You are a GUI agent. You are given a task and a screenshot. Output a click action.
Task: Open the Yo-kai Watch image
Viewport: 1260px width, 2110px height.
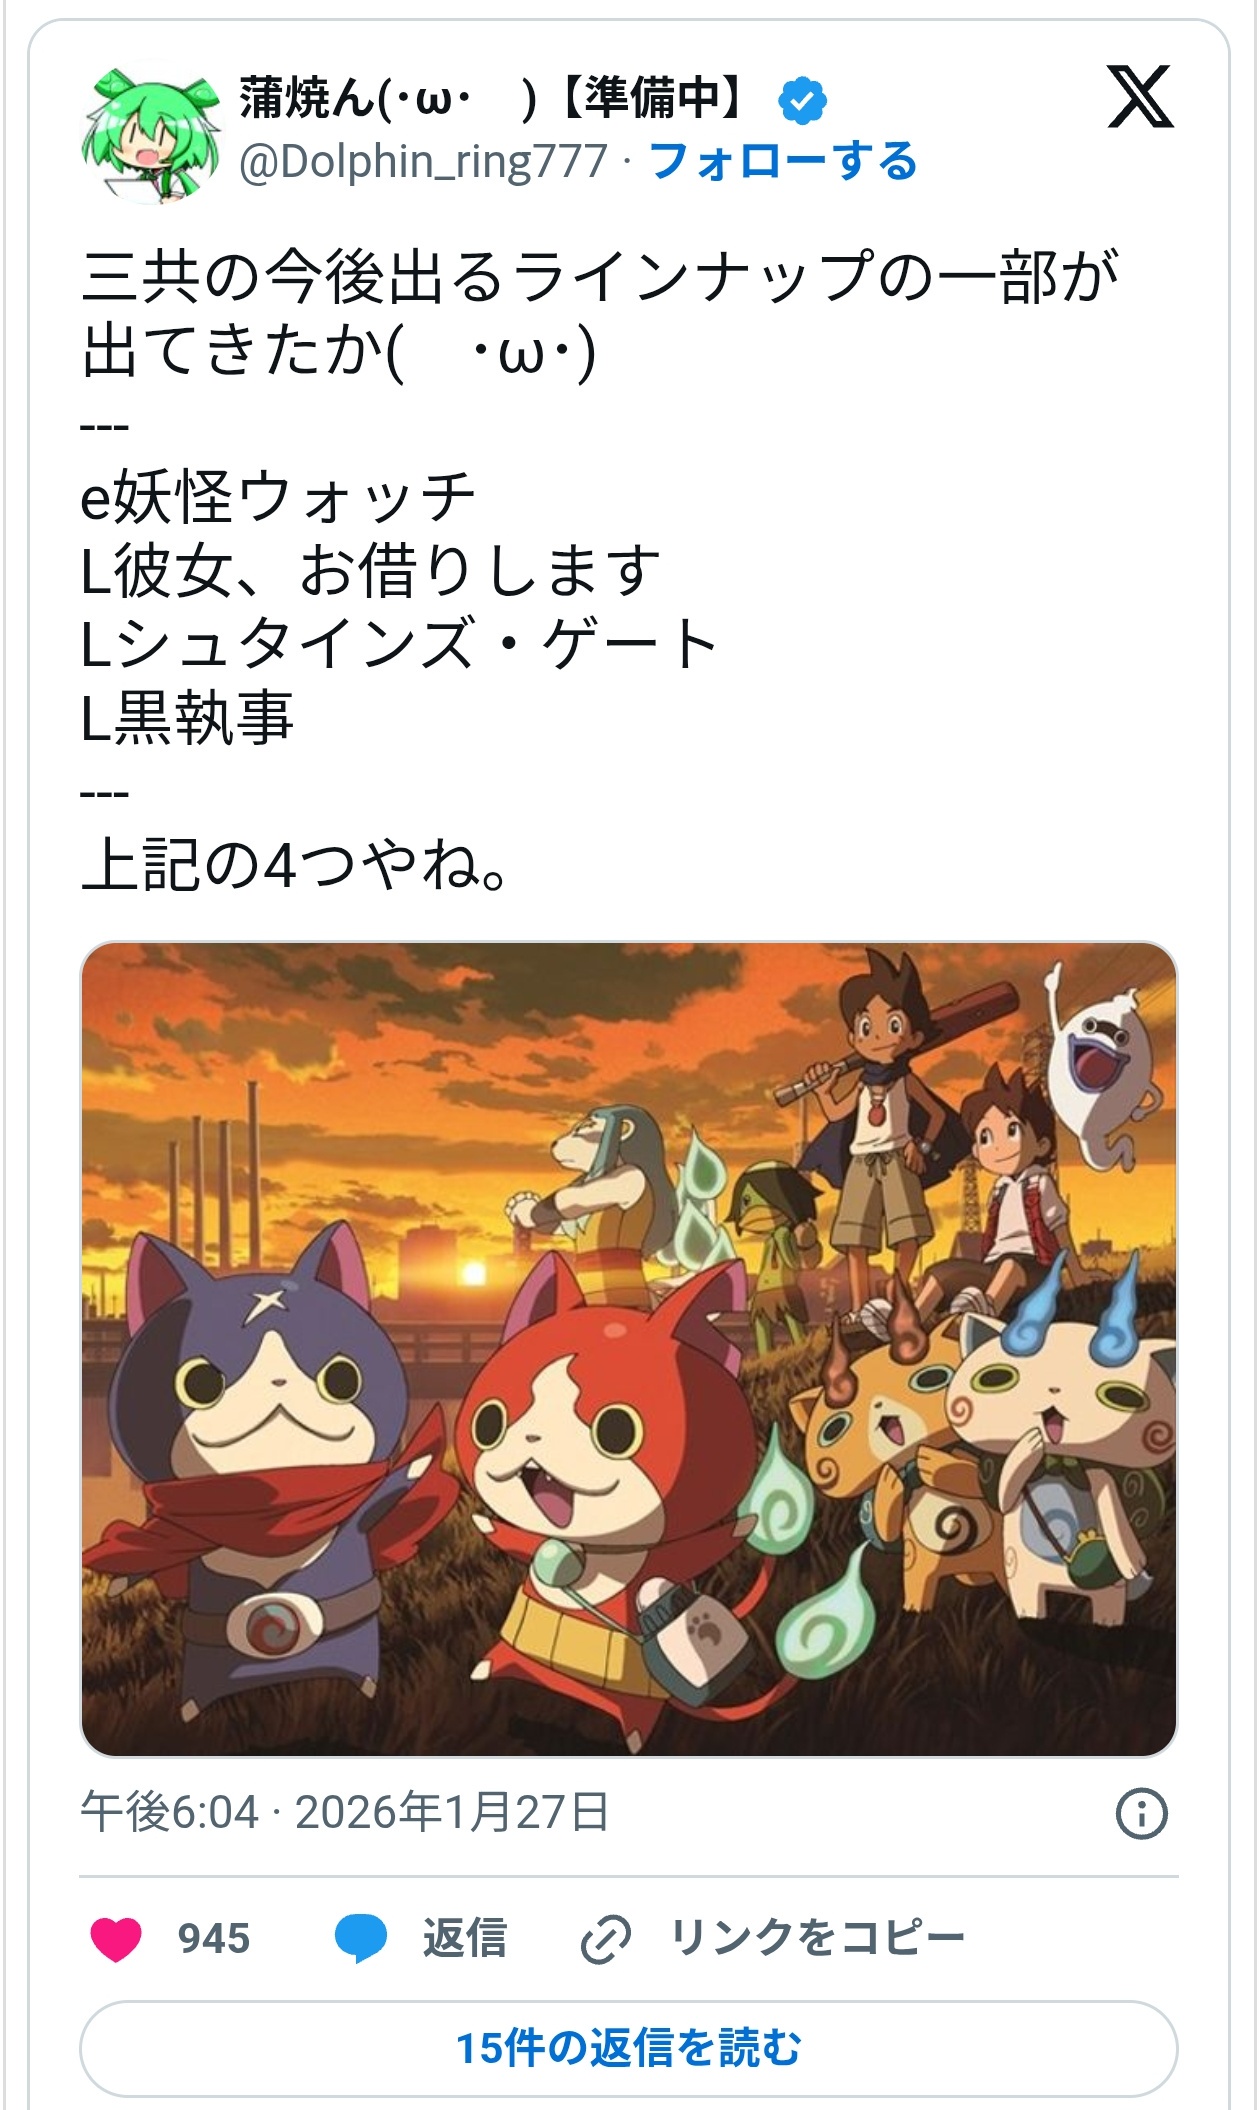click(629, 1349)
